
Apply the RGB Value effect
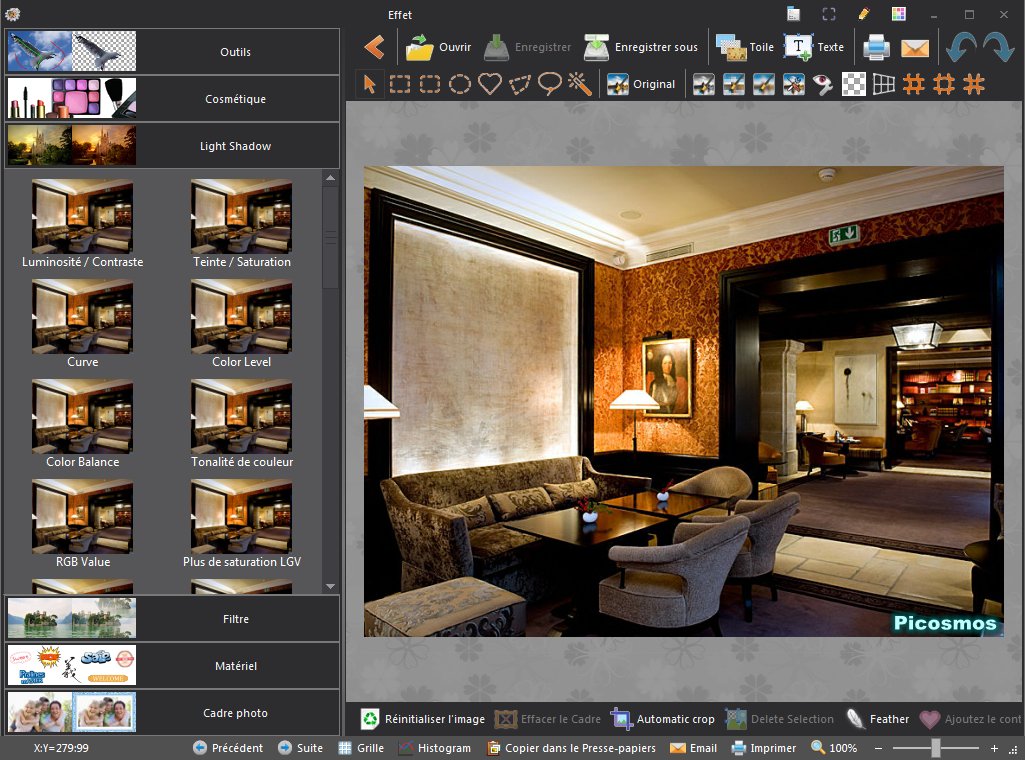pyautogui.click(x=82, y=524)
